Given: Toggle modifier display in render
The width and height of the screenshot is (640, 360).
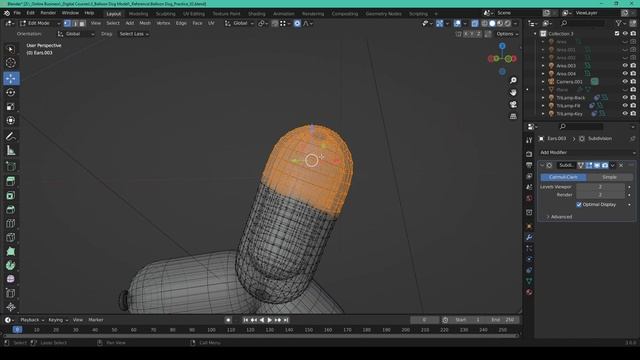Looking at the screenshot, I should click(604, 165).
